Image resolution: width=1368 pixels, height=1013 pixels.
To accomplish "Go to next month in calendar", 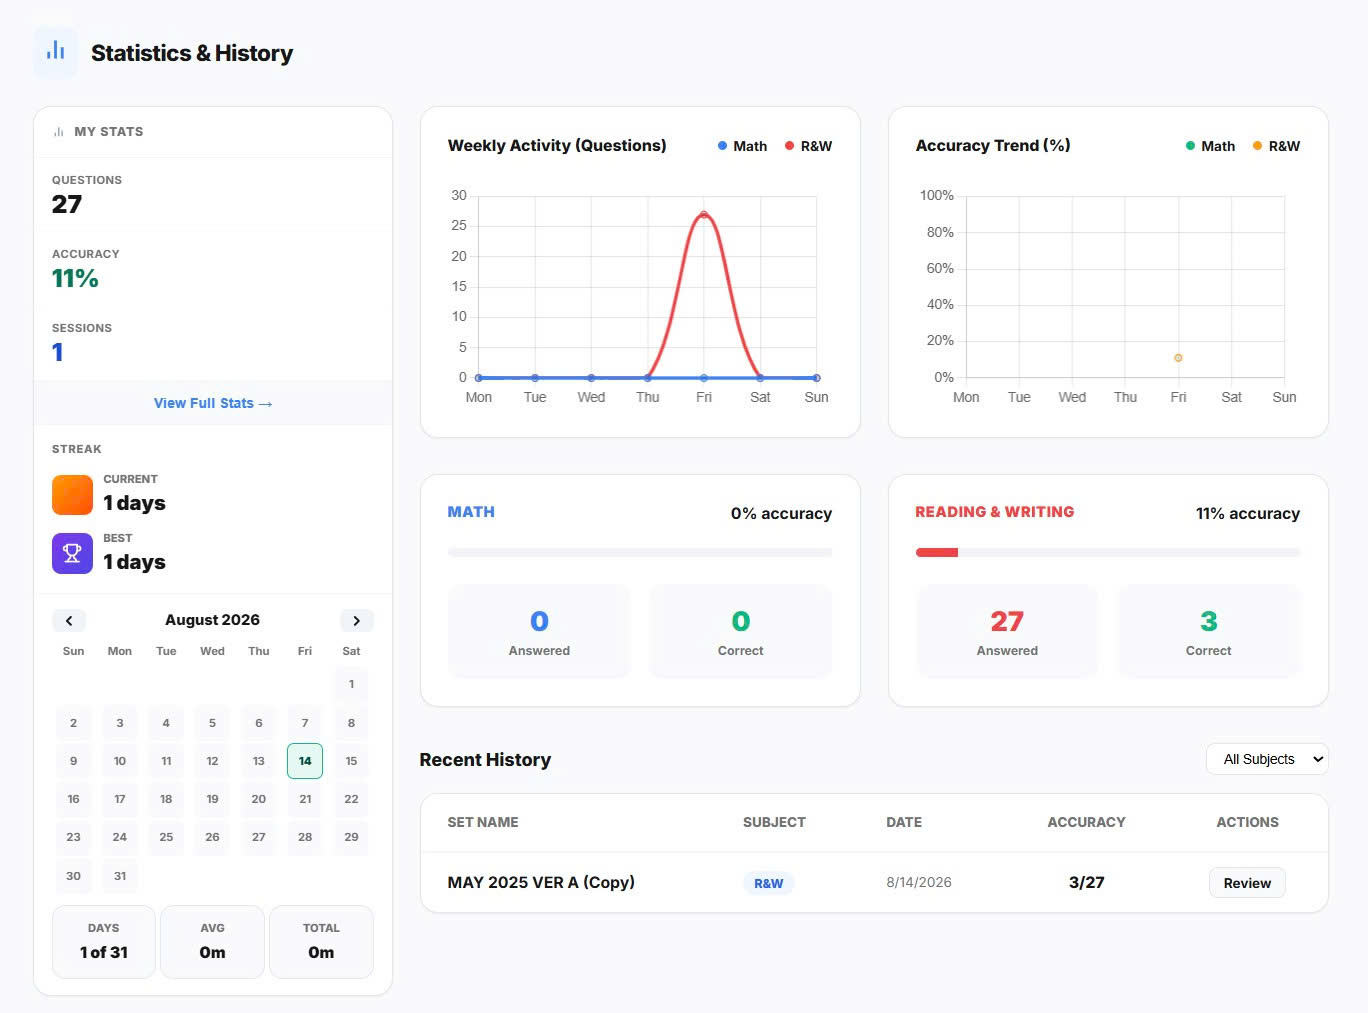I will tap(357, 620).
